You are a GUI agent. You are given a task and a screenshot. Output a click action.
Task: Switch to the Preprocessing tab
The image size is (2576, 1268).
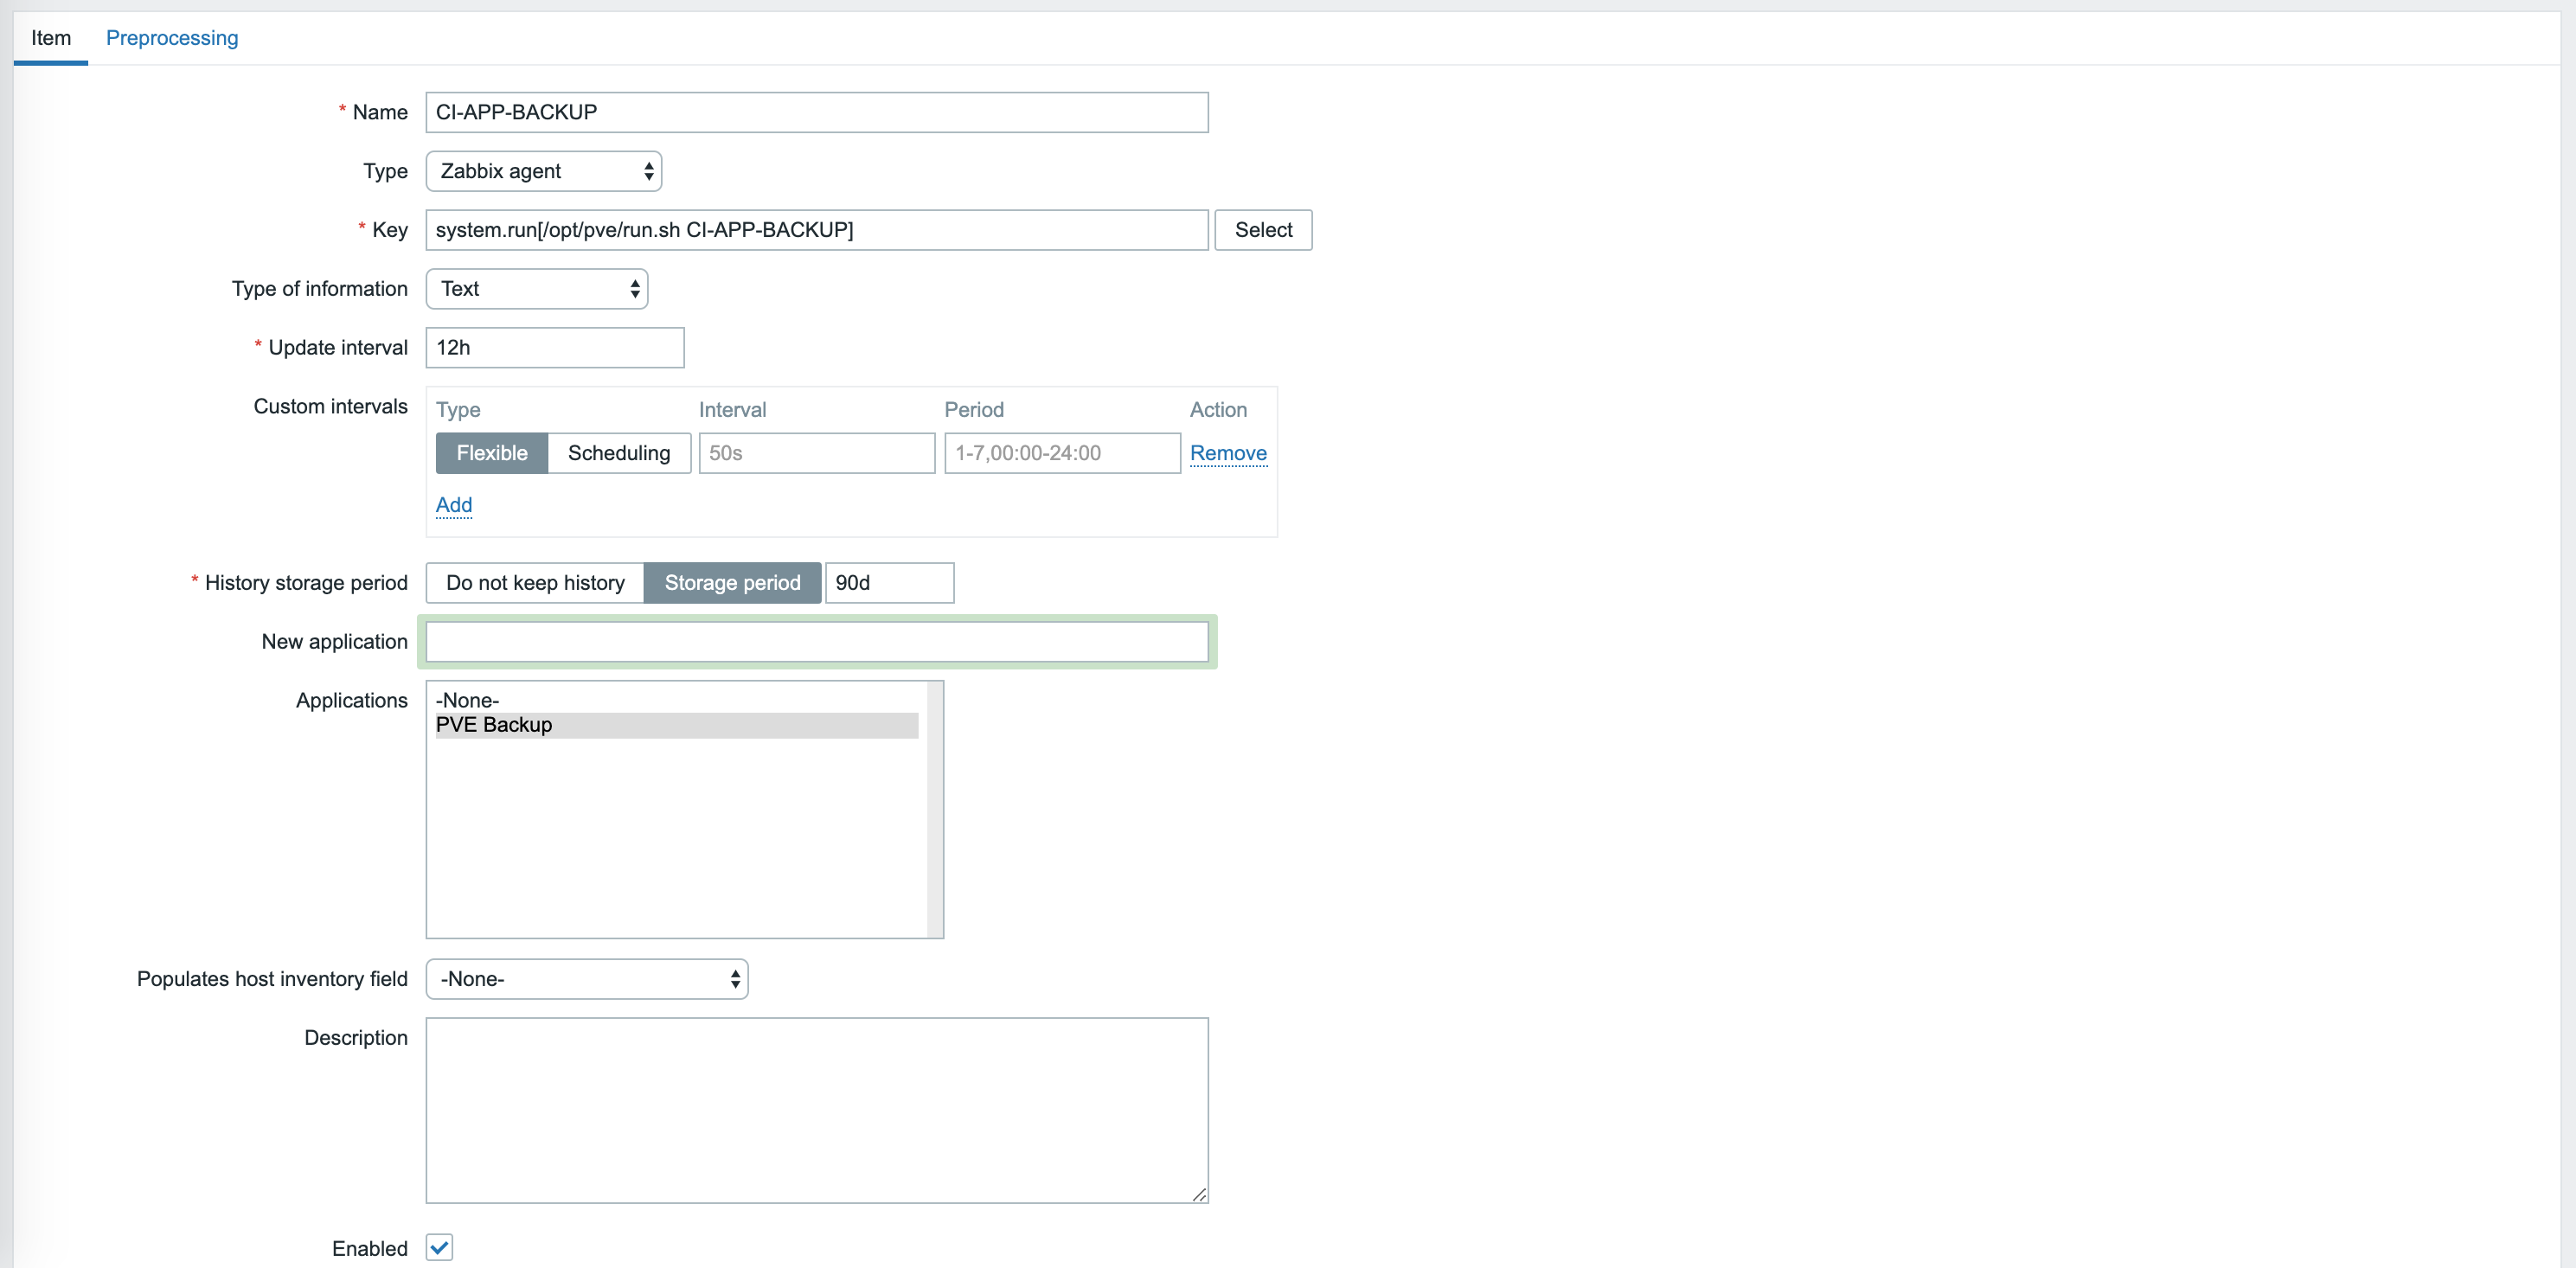point(172,38)
